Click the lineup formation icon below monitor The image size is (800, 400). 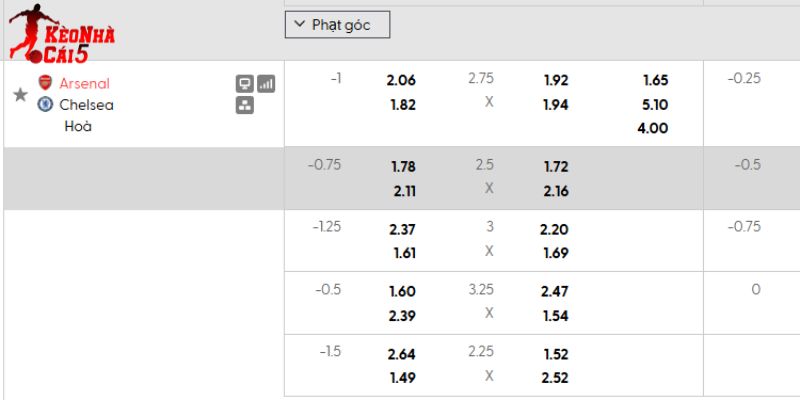pos(245,104)
